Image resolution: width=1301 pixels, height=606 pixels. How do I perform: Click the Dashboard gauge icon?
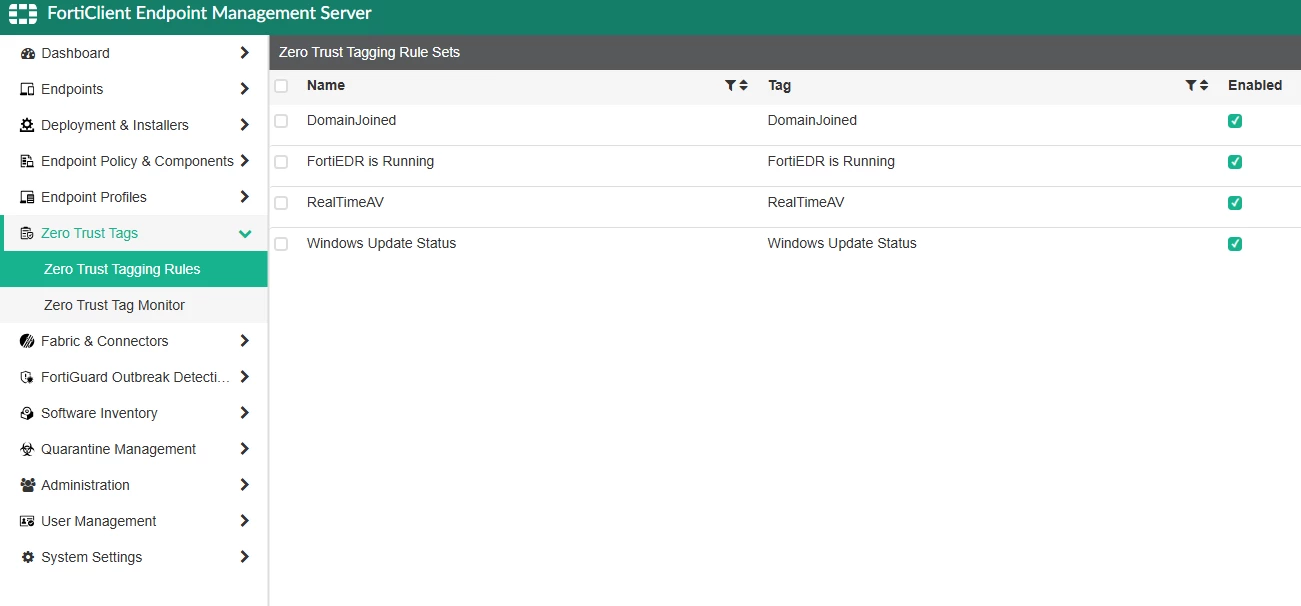28,53
